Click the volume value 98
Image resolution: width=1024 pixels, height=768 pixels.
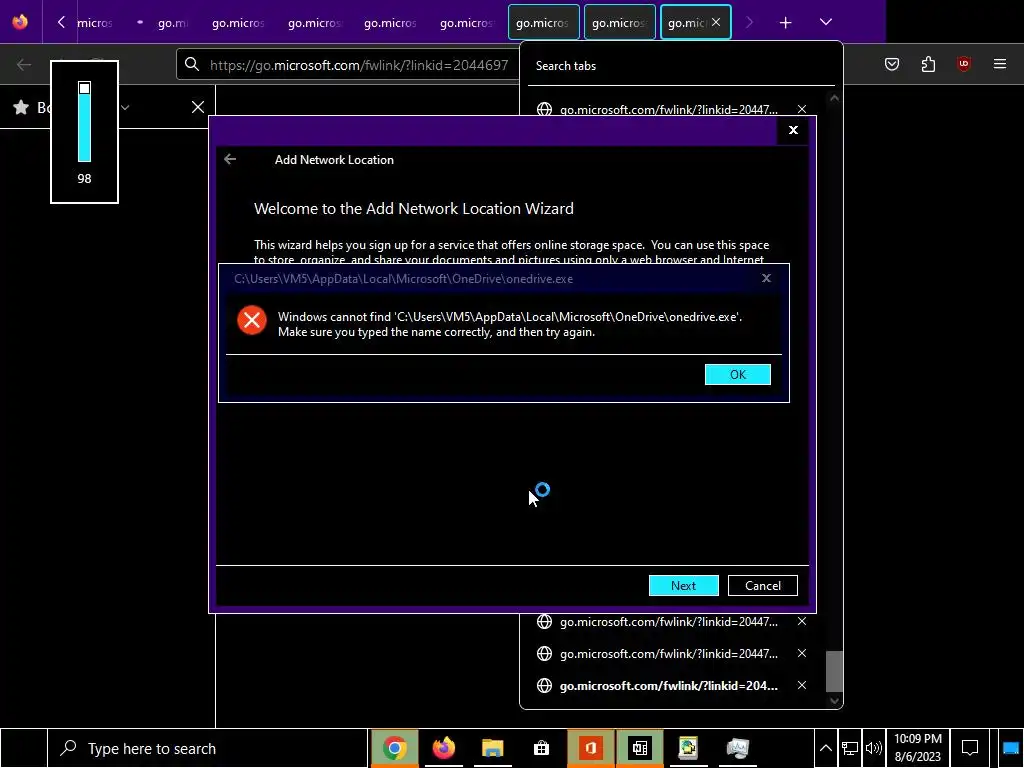pyautogui.click(x=84, y=178)
